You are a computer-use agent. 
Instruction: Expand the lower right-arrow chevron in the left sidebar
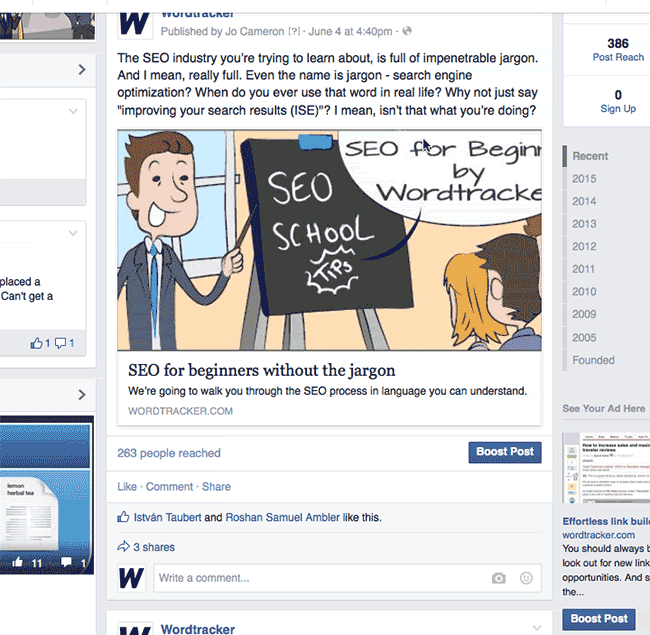82,394
